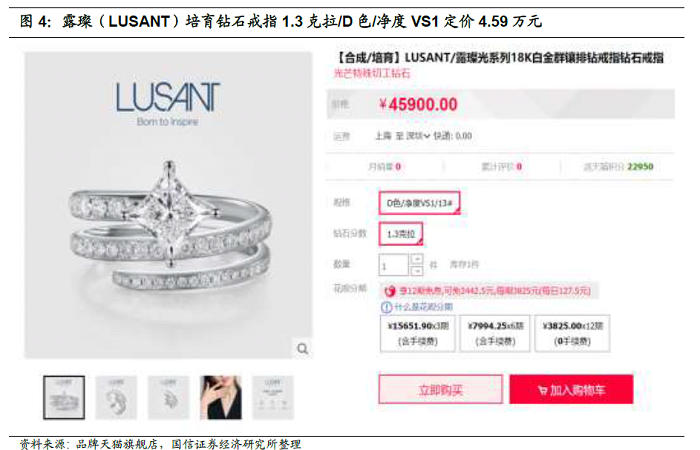Select the D色/净度VS1/13# spec option
This screenshot has height=450, width=700.
click(419, 203)
